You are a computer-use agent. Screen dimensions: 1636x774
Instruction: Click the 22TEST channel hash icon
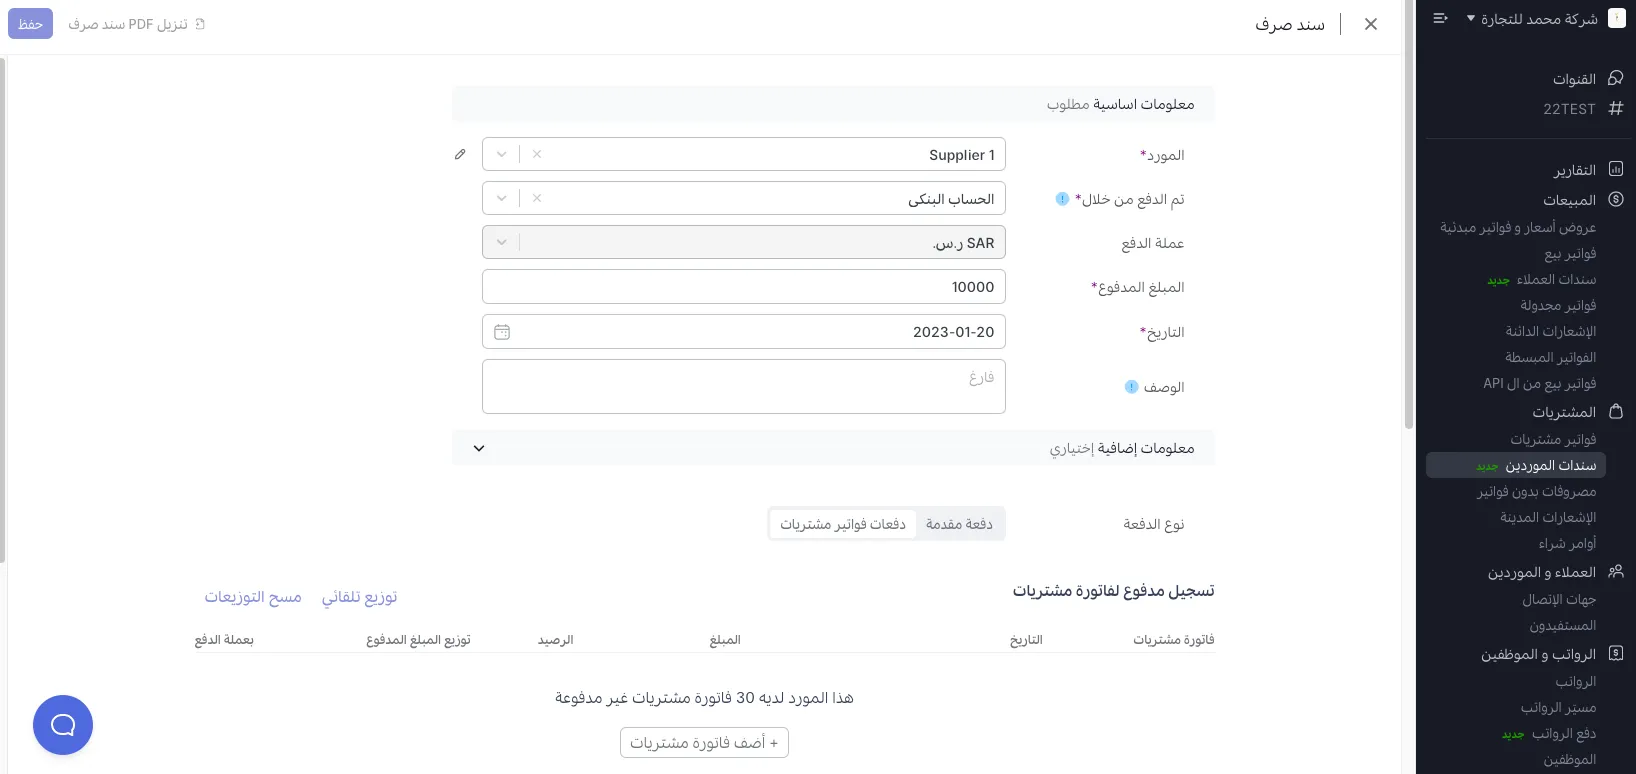[1616, 109]
